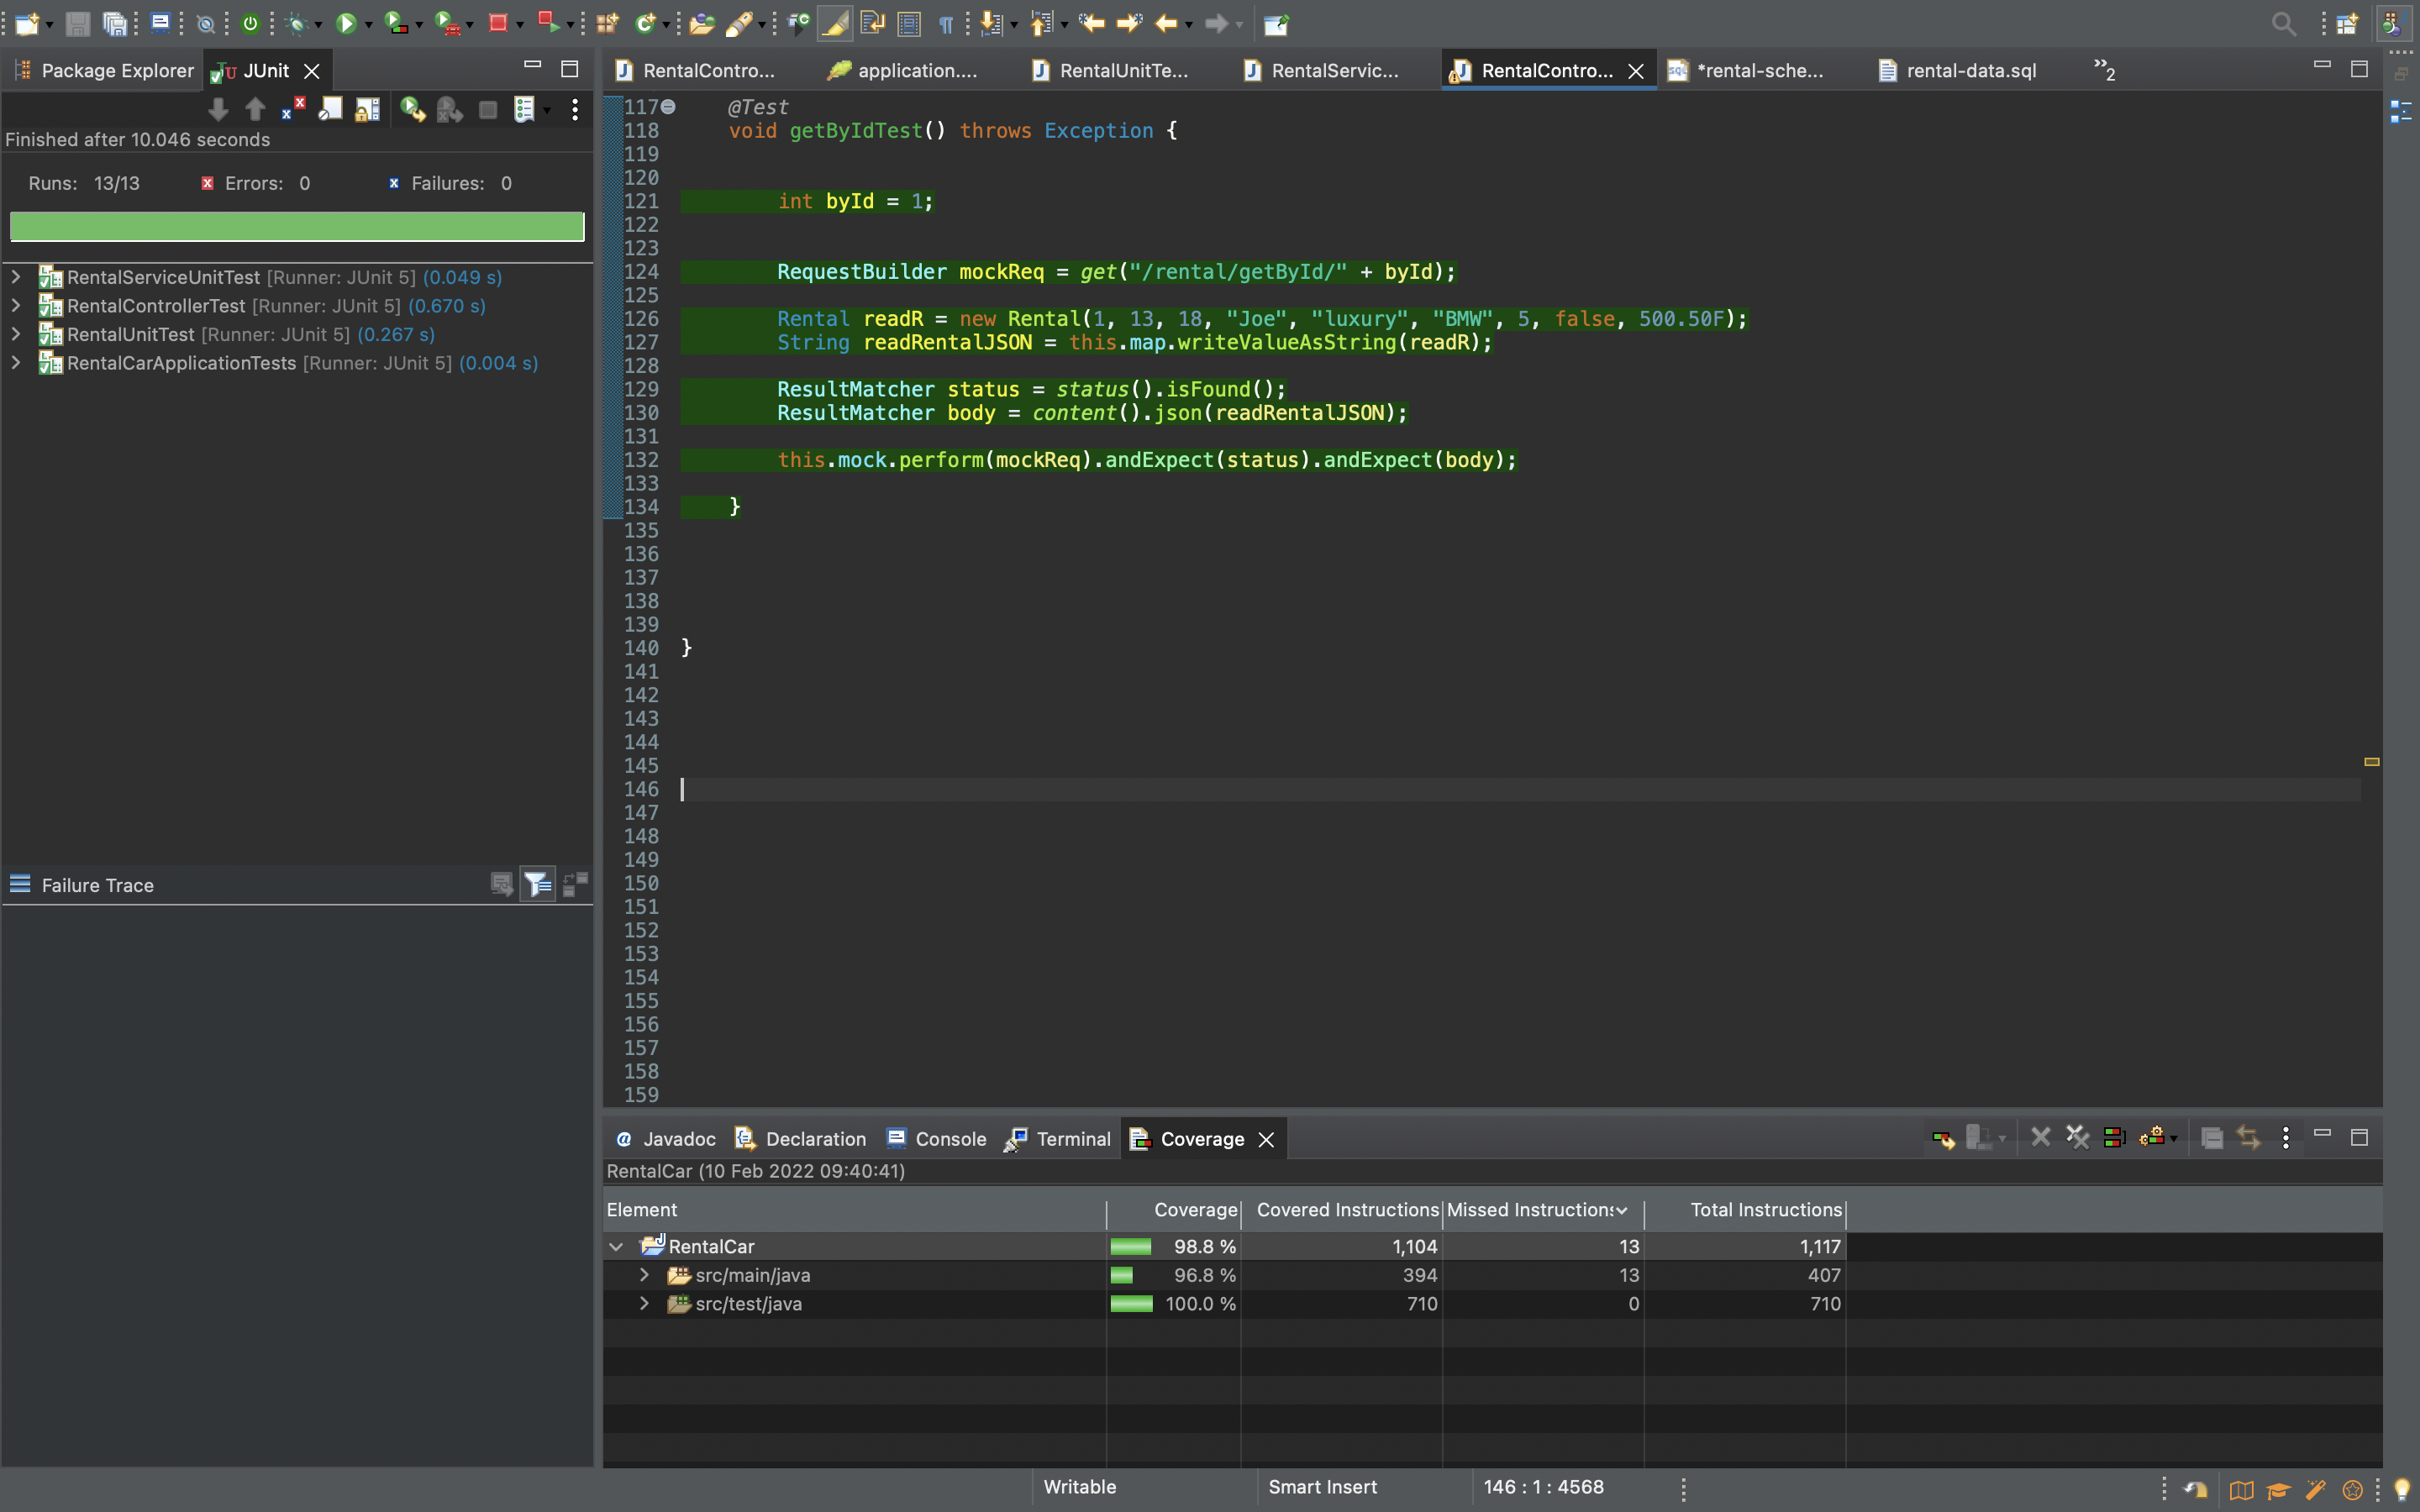Open the rental-data.sql editor tab
The width and height of the screenshot is (2420, 1512).
coord(1969,70)
